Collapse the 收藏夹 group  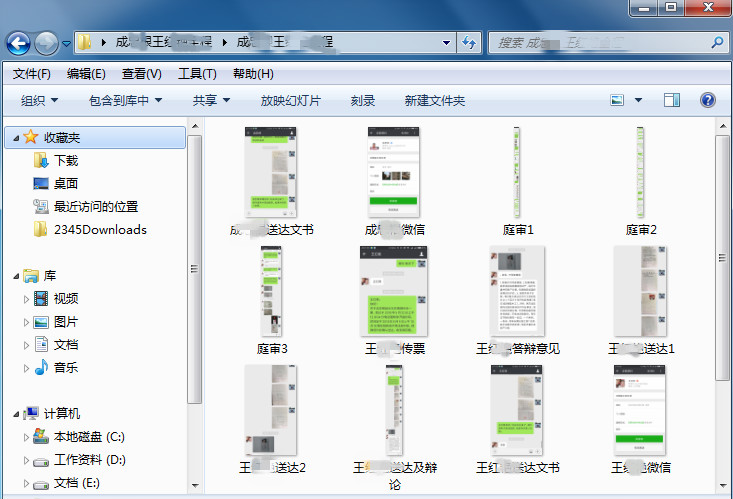pyautogui.click(x=16, y=138)
